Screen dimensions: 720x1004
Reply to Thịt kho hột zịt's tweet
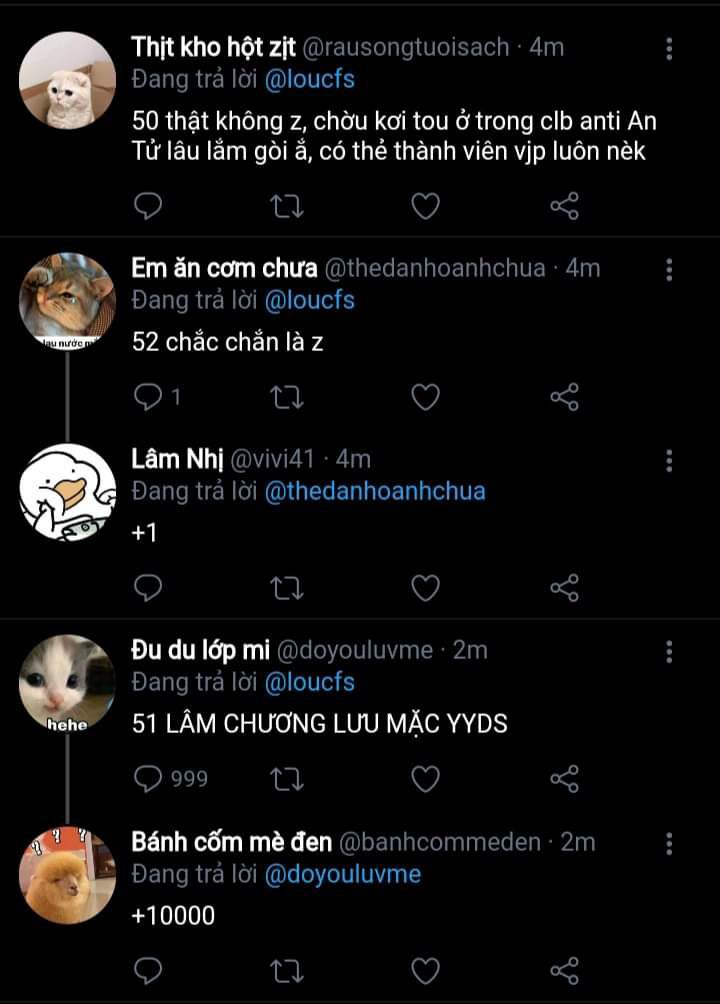tap(148, 206)
